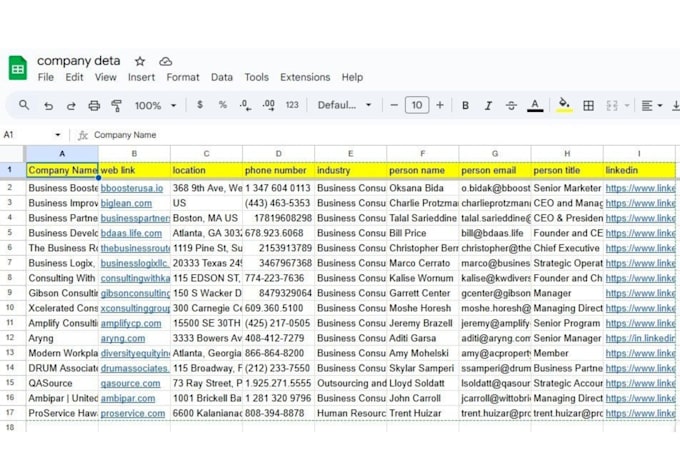Open the Help menu
The width and height of the screenshot is (680, 459).
tap(352, 77)
